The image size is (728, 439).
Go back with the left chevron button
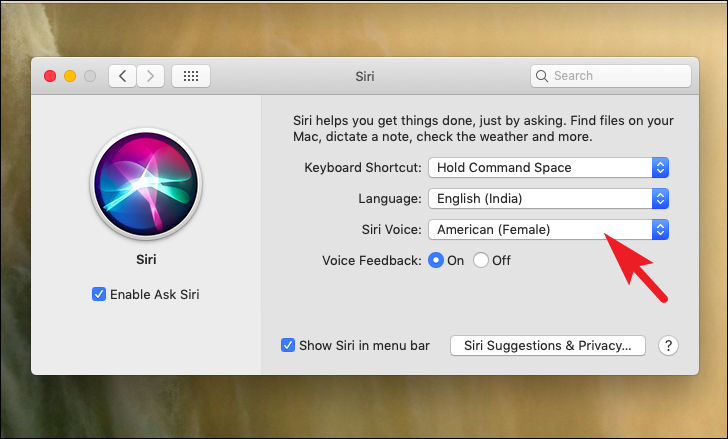coord(122,76)
